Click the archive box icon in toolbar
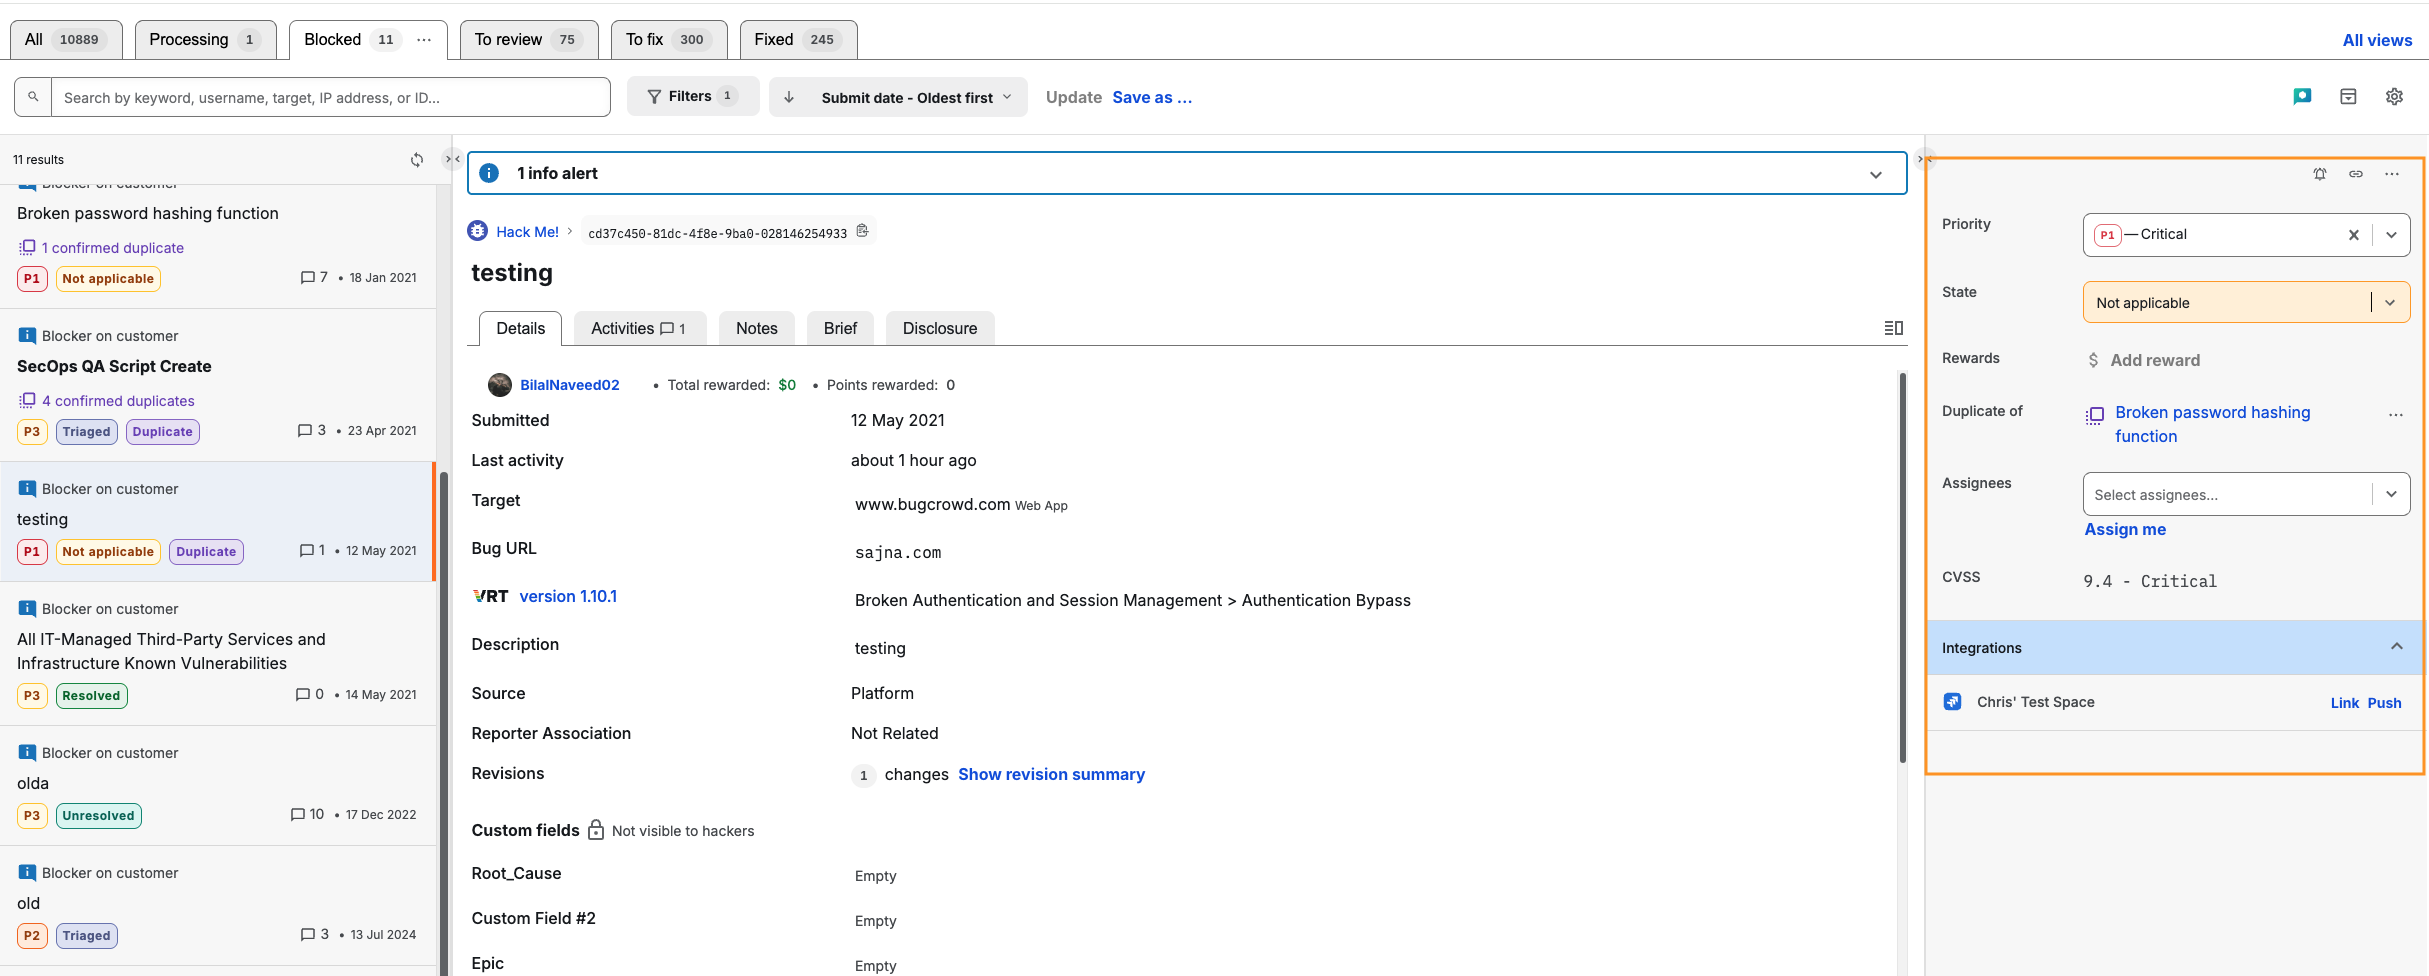This screenshot has width=2429, height=976. [2348, 97]
